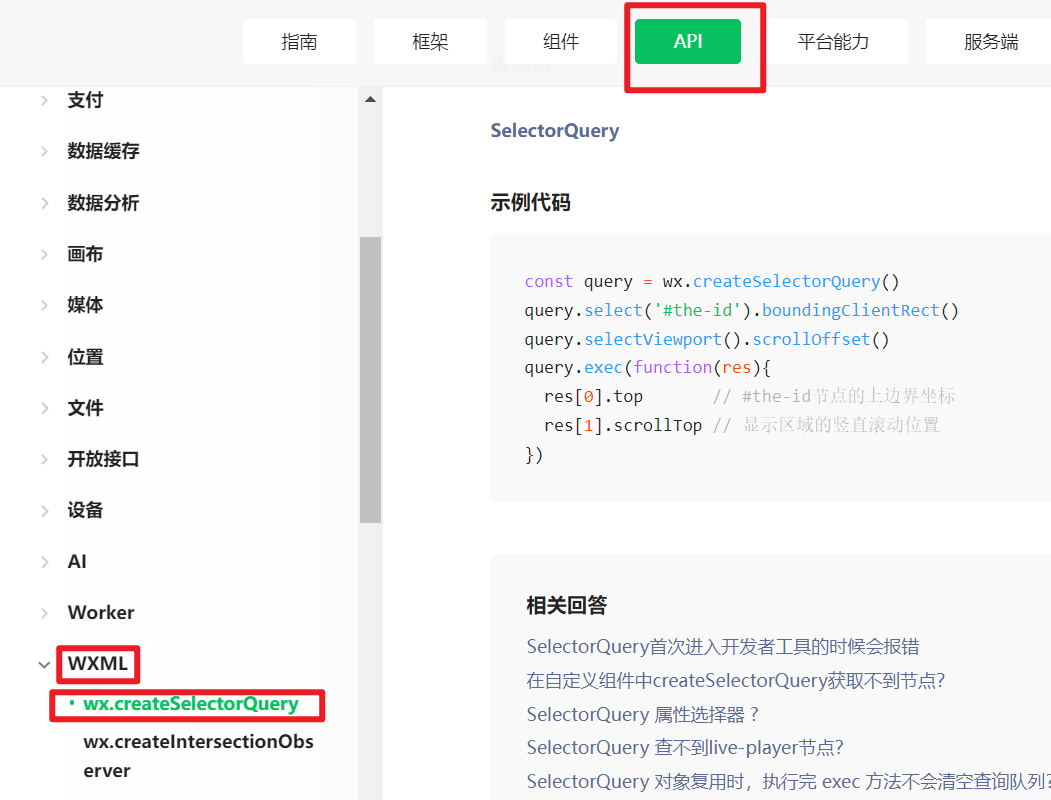Expand the AI chevron
The height and width of the screenshot is (800, 1051).
[x=44, y=562]
